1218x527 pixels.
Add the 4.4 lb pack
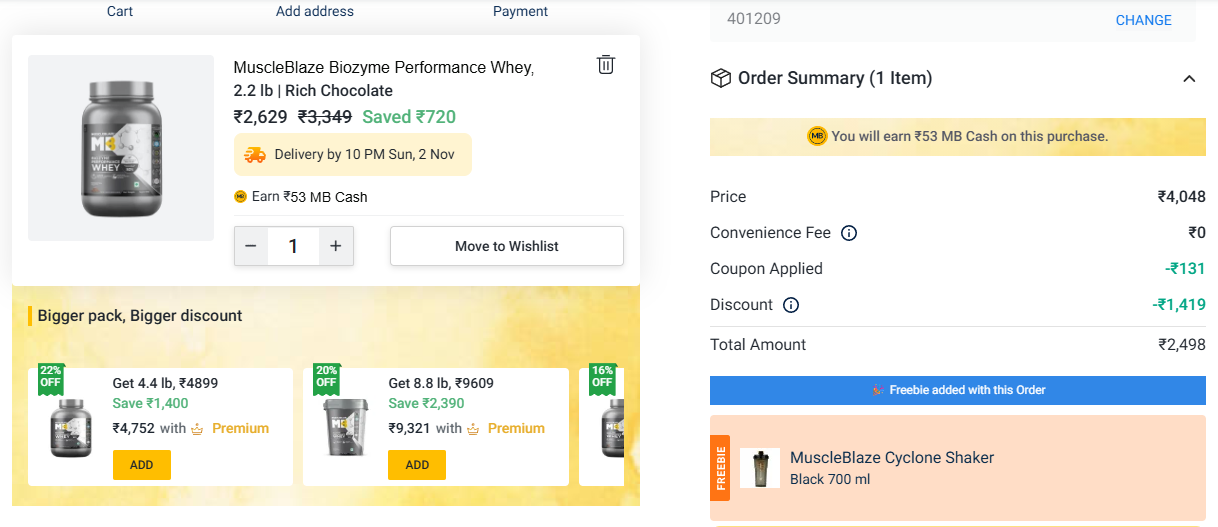(142, 465)
